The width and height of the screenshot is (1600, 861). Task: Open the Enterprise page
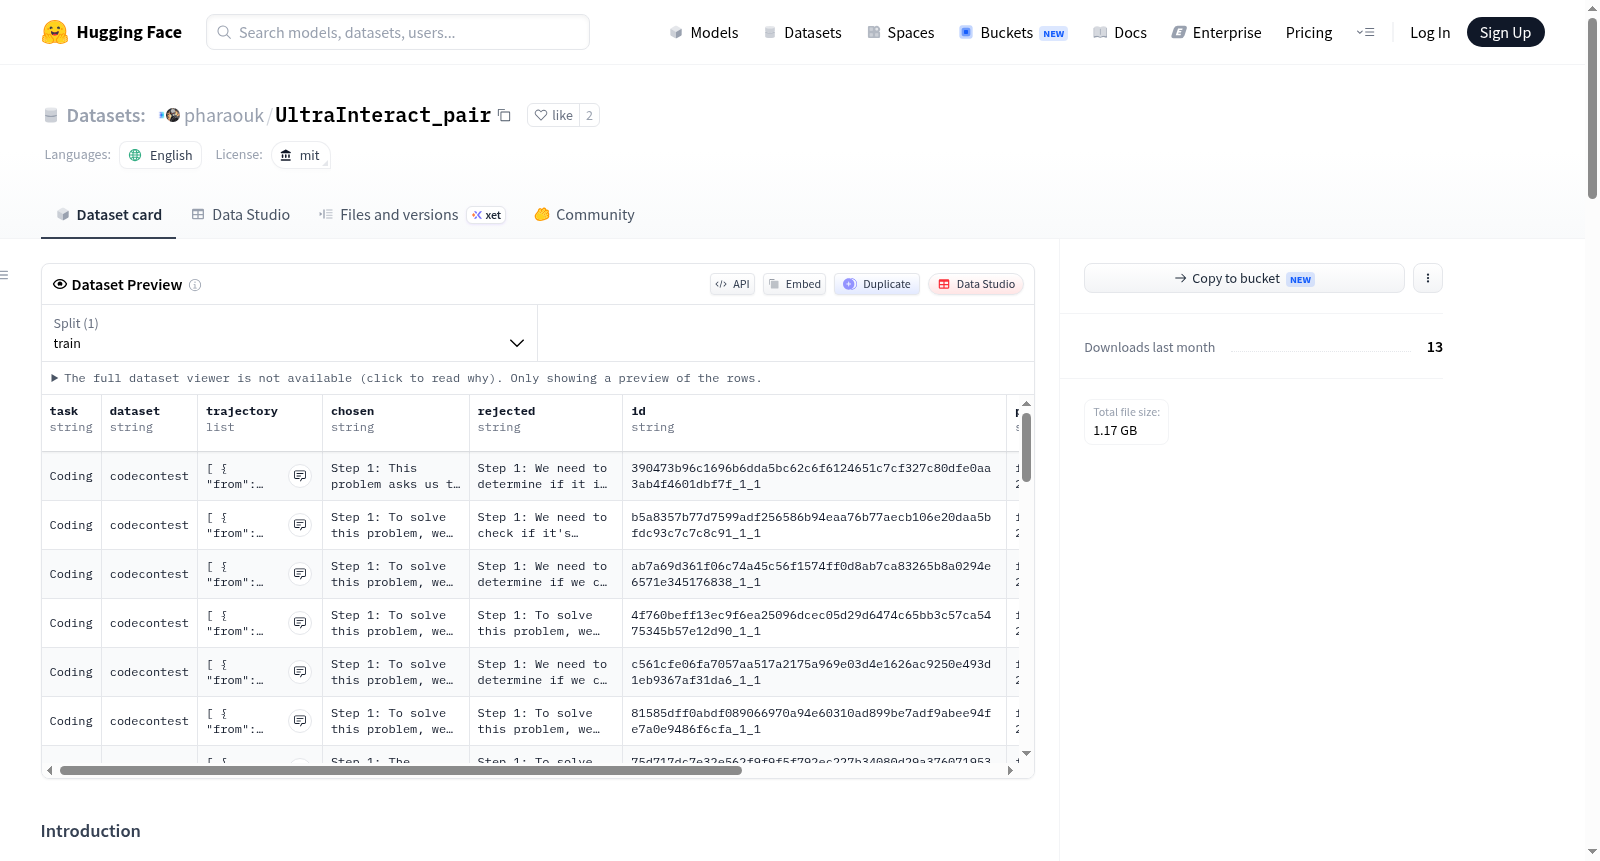pyautogui.click(x=1216, y=33)
